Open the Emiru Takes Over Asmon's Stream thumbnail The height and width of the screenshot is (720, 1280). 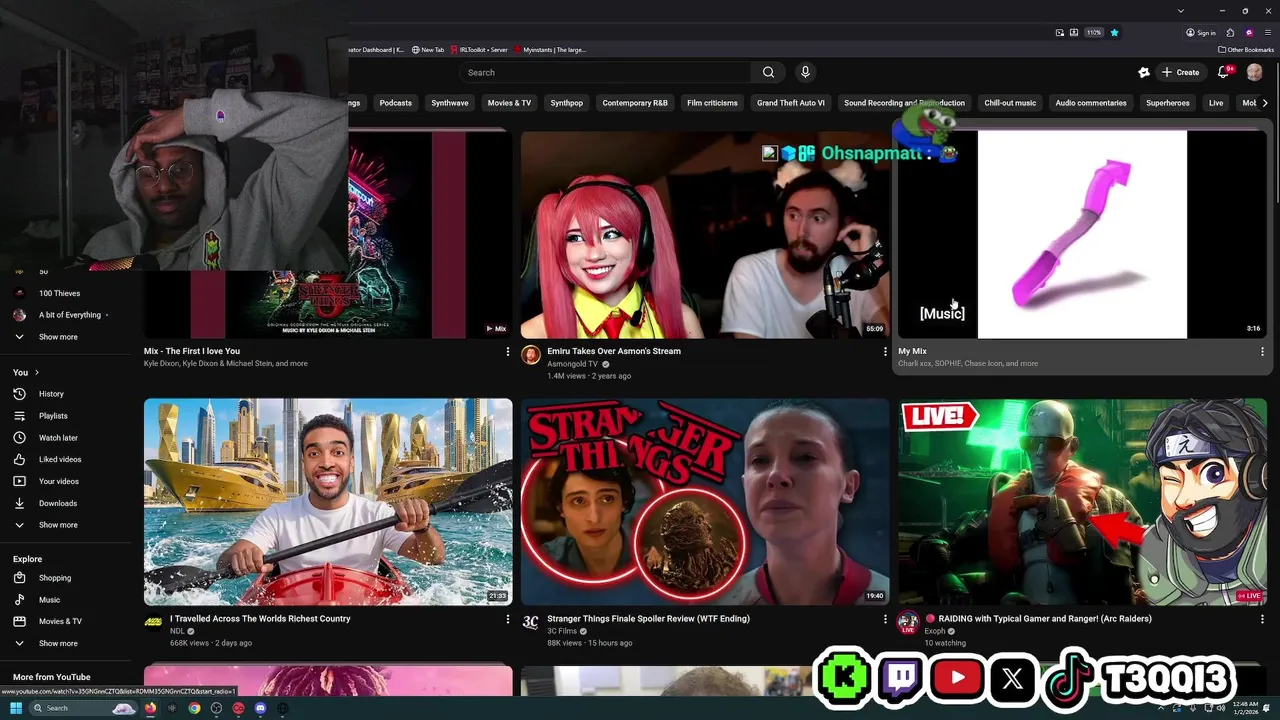point(705,235)
